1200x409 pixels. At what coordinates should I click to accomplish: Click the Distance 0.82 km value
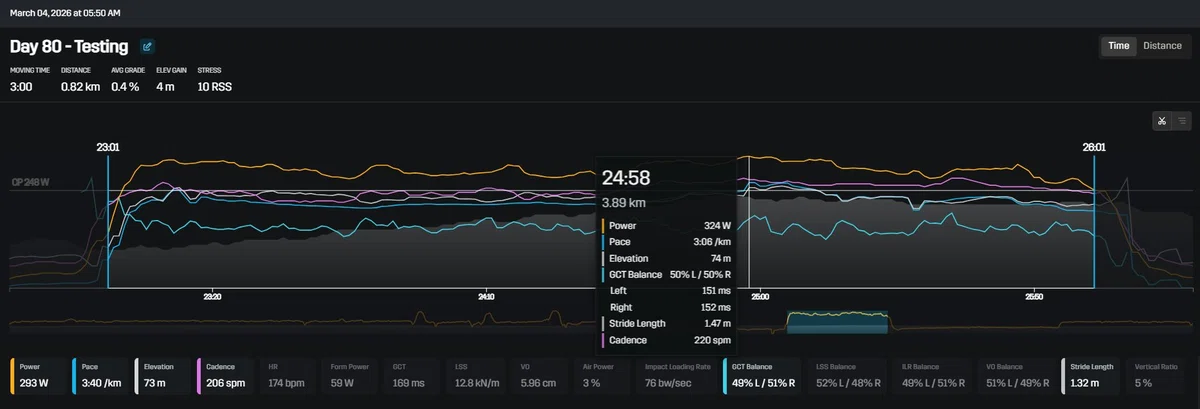[x=80, y=87]
